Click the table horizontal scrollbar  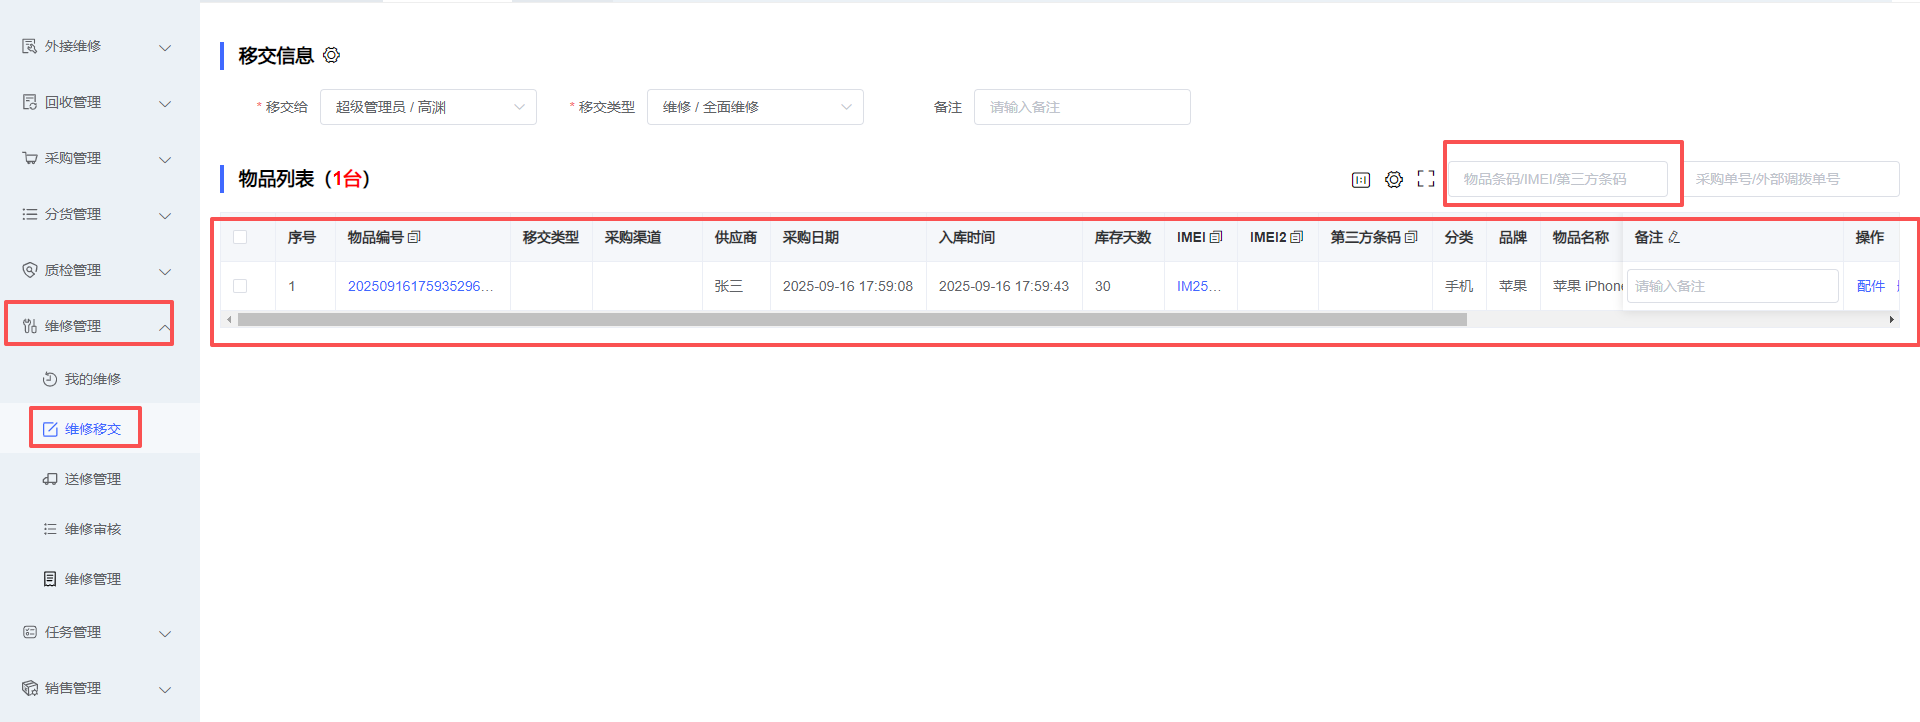click(x=852, y=320)
